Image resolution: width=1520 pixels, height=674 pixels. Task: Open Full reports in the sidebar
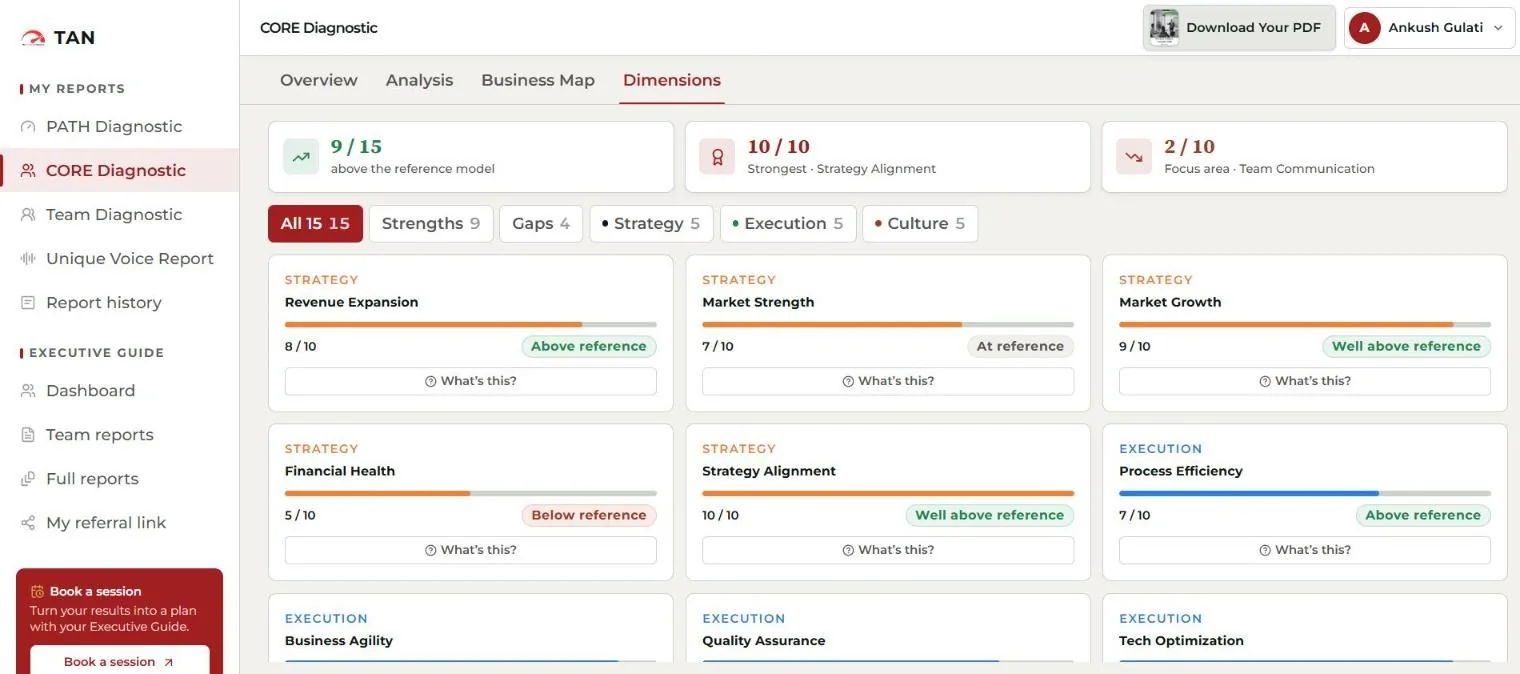[119, 479]
